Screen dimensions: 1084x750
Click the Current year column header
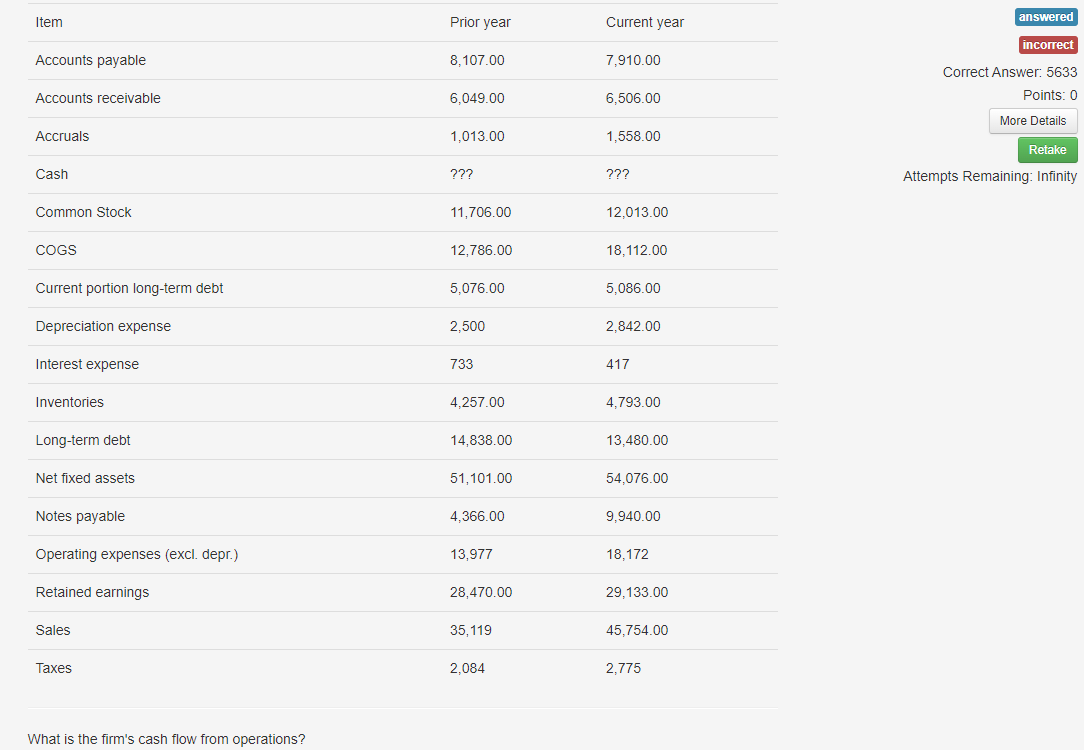click(x=644, y=22)
